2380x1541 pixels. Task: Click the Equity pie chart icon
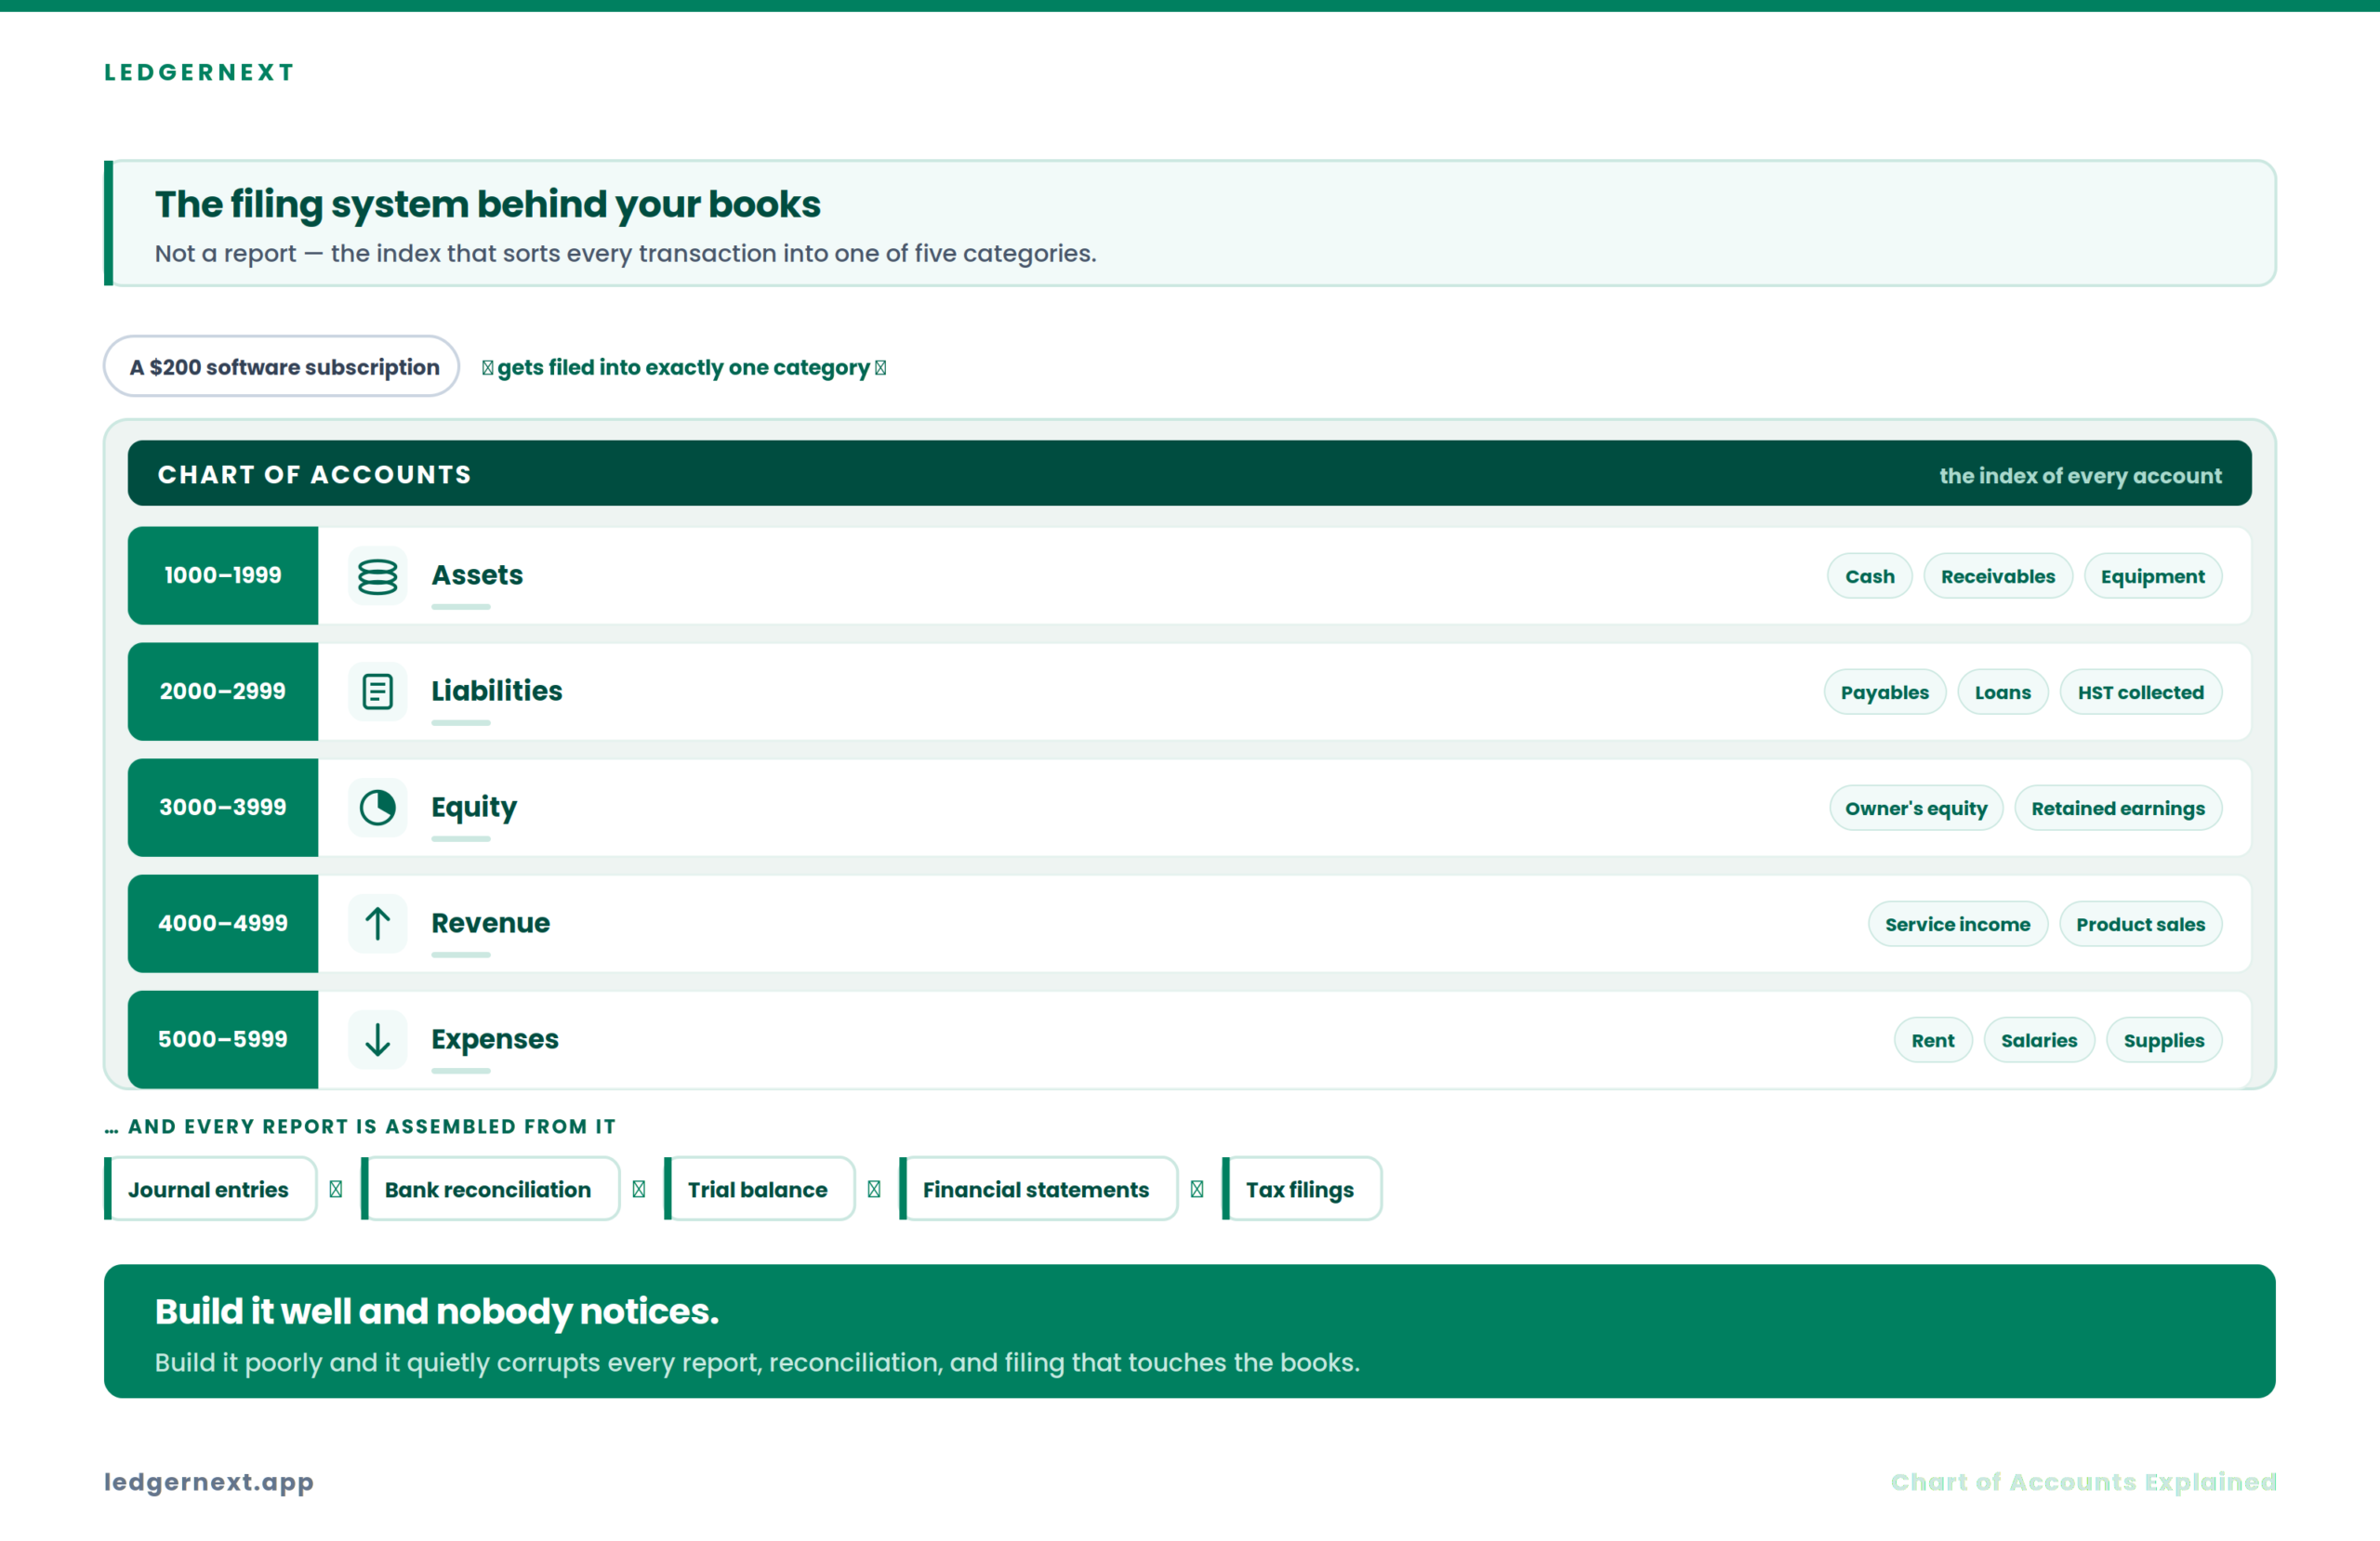pyautogui.click(x=377, y=808)
